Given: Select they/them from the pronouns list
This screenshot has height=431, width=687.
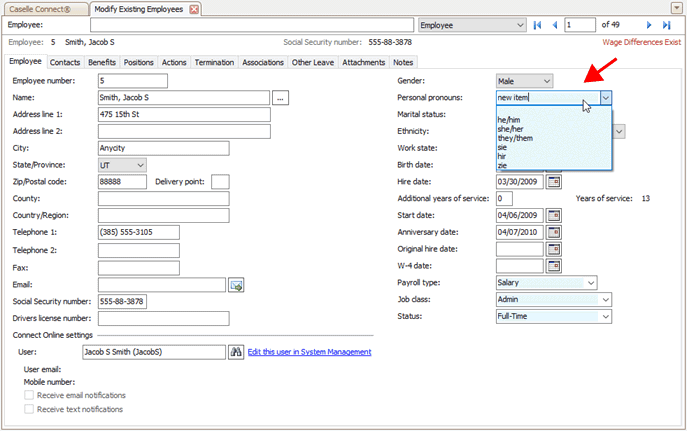Looking at the screenshot, I should 516,136.
